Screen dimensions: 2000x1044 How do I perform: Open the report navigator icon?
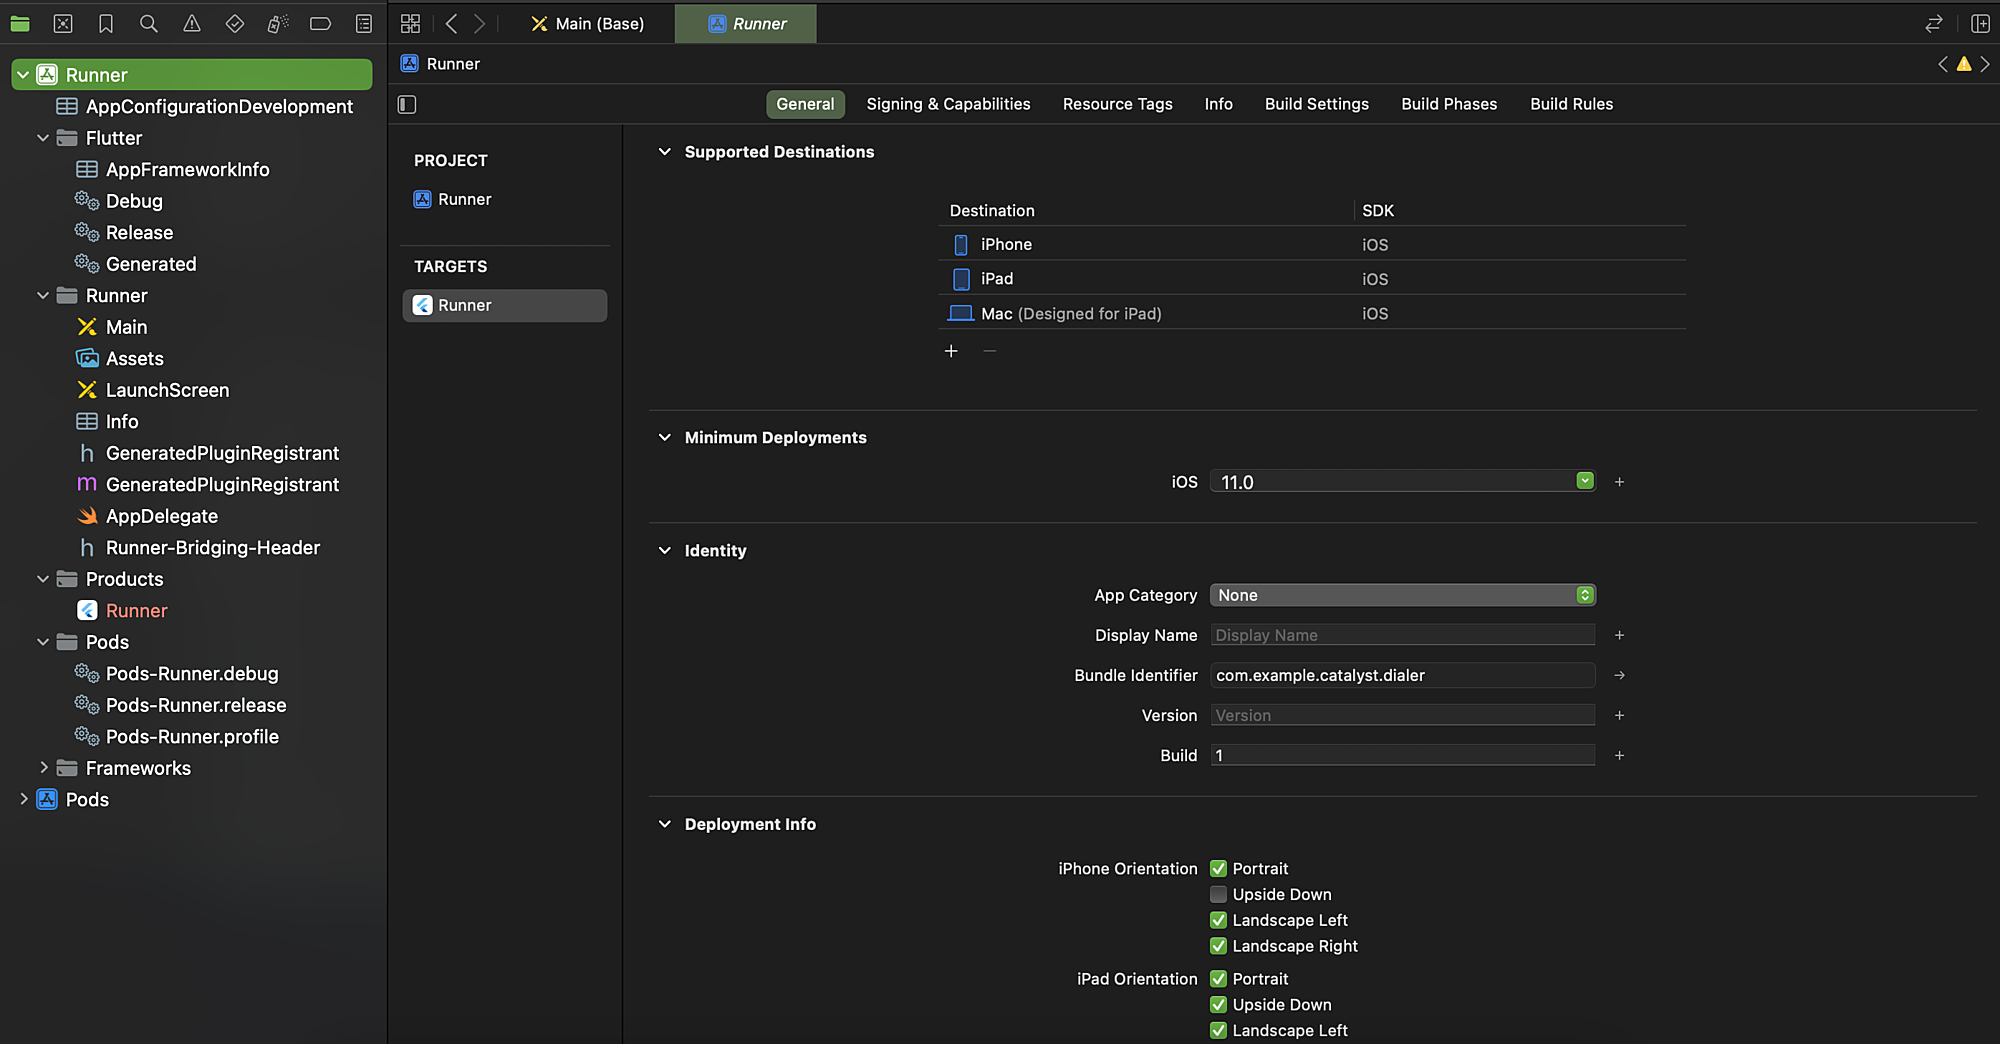[x=364, y=23]
